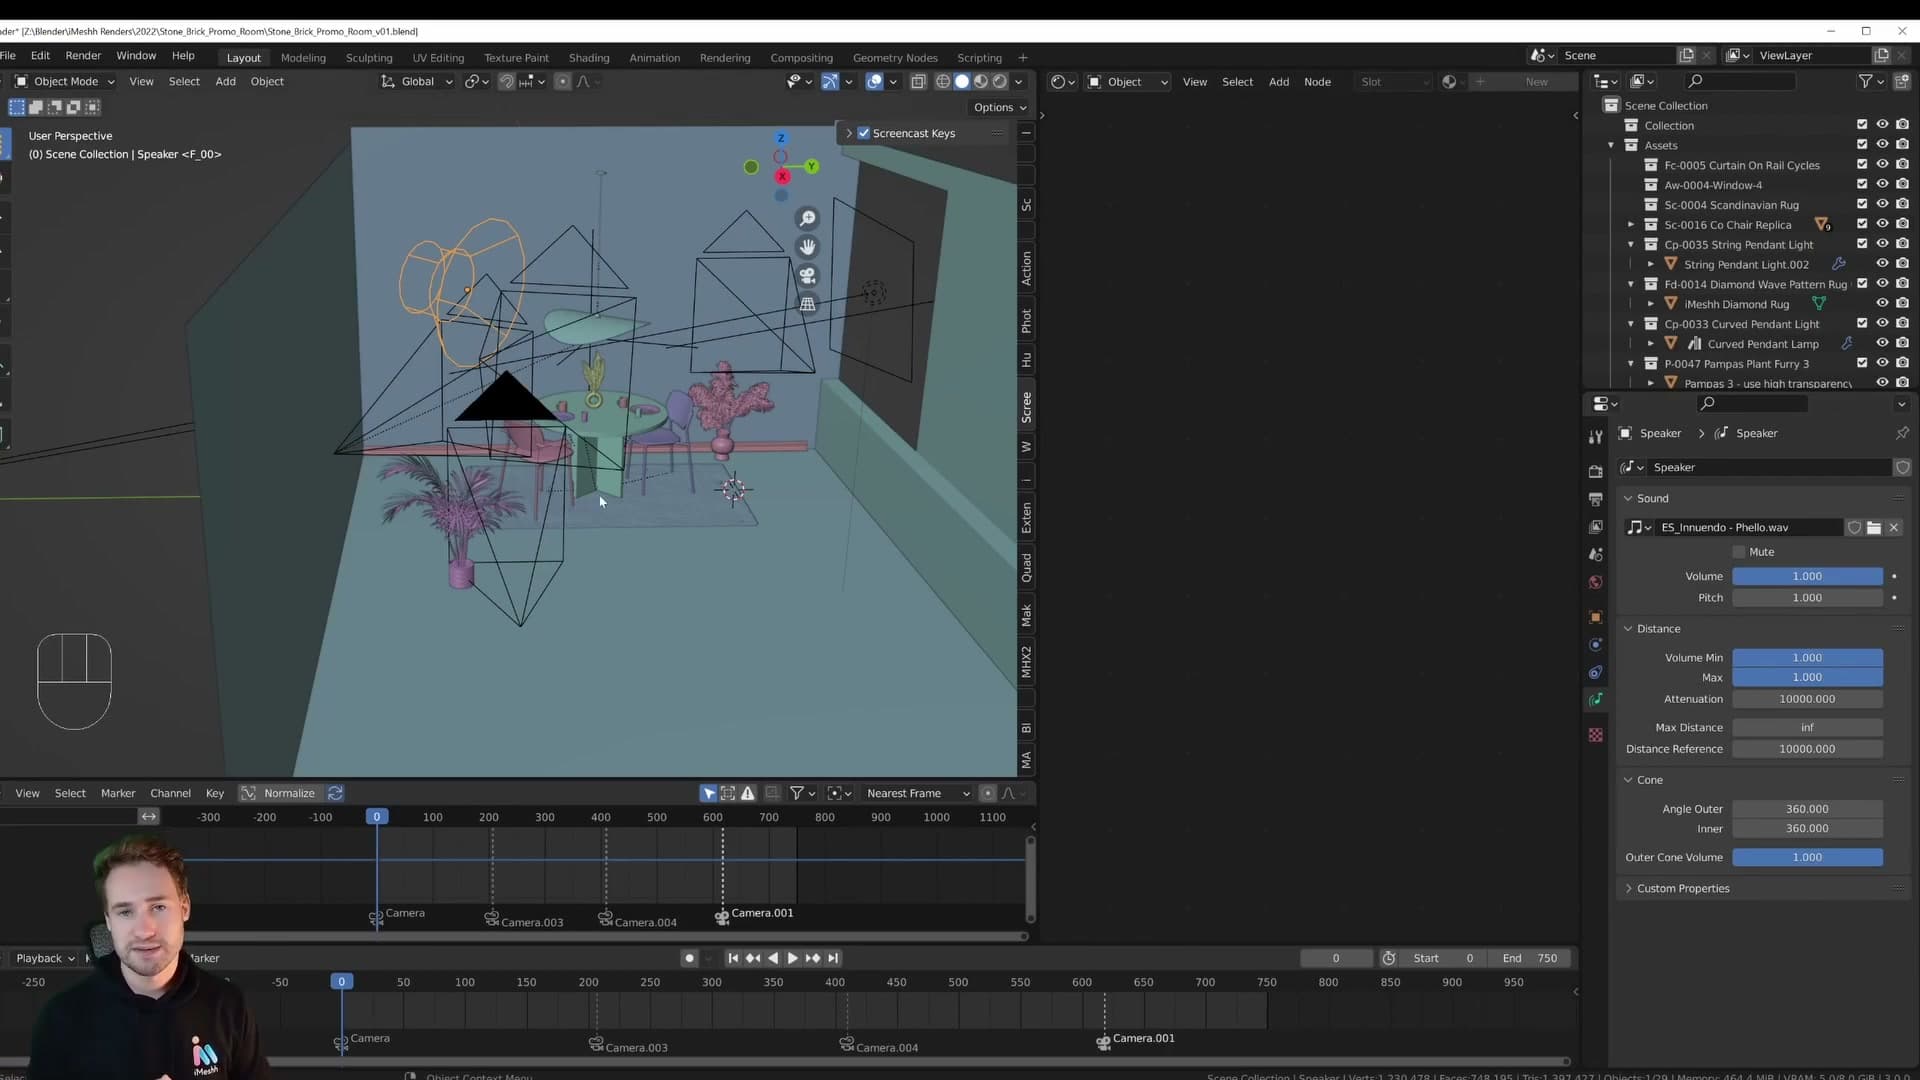The height and width of the screenshot is (1080, 1920).
Task: Hide Fc-0005 Curtain On Rail Cycles in viewport
Action: coord(1882,165)
